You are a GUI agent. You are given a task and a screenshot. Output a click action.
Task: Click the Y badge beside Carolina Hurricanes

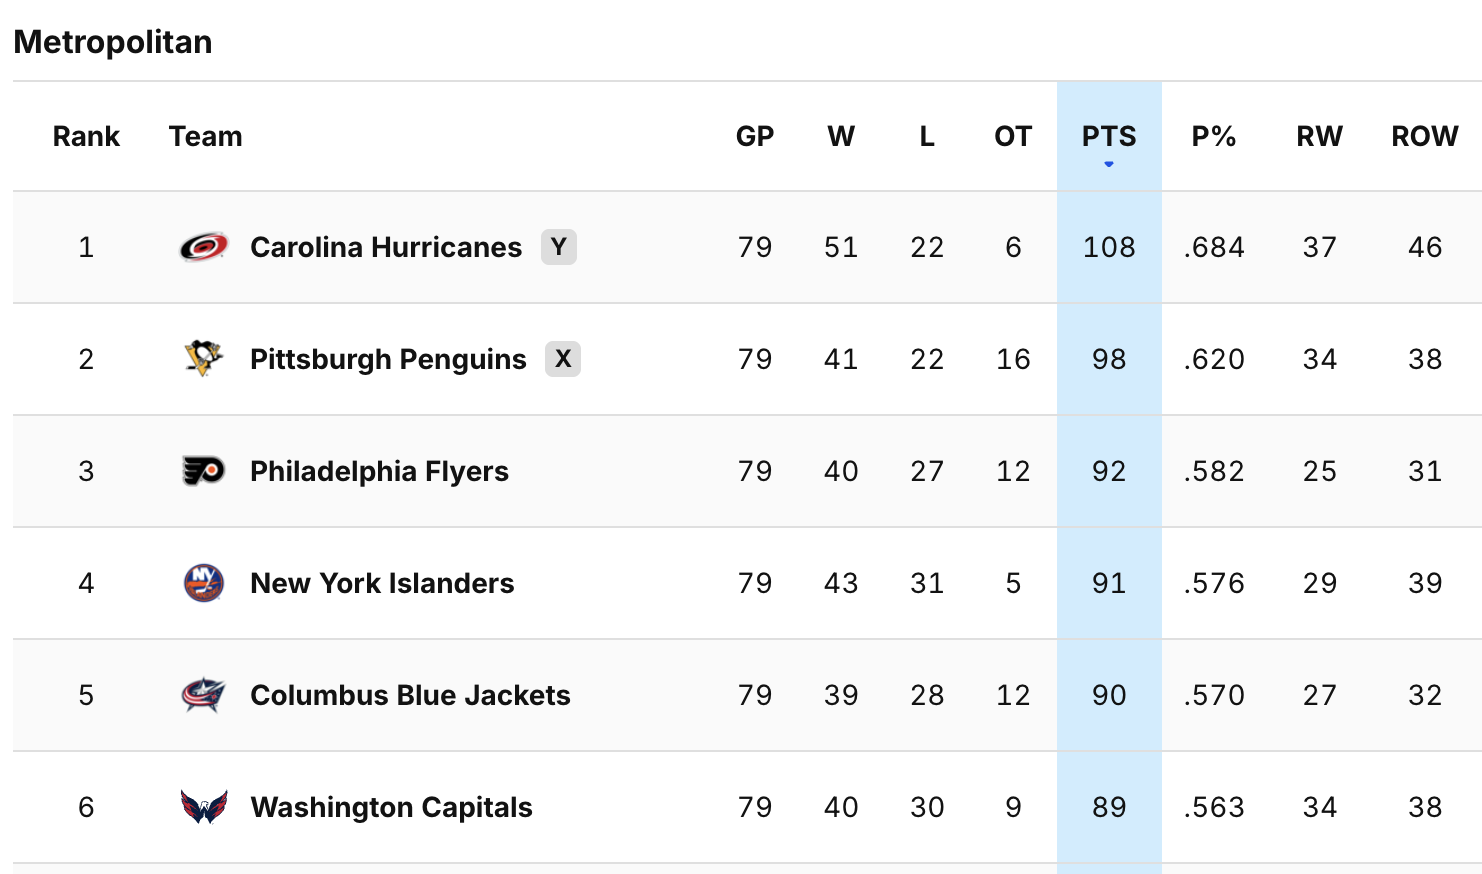coord(559,247)
